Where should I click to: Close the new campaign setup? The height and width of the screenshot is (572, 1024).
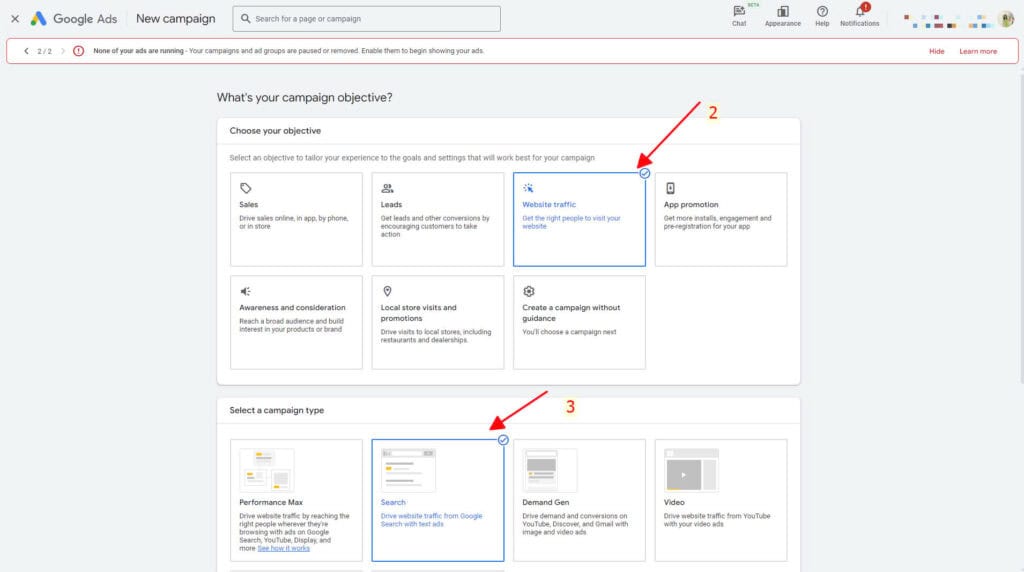[x=15, y=19]
